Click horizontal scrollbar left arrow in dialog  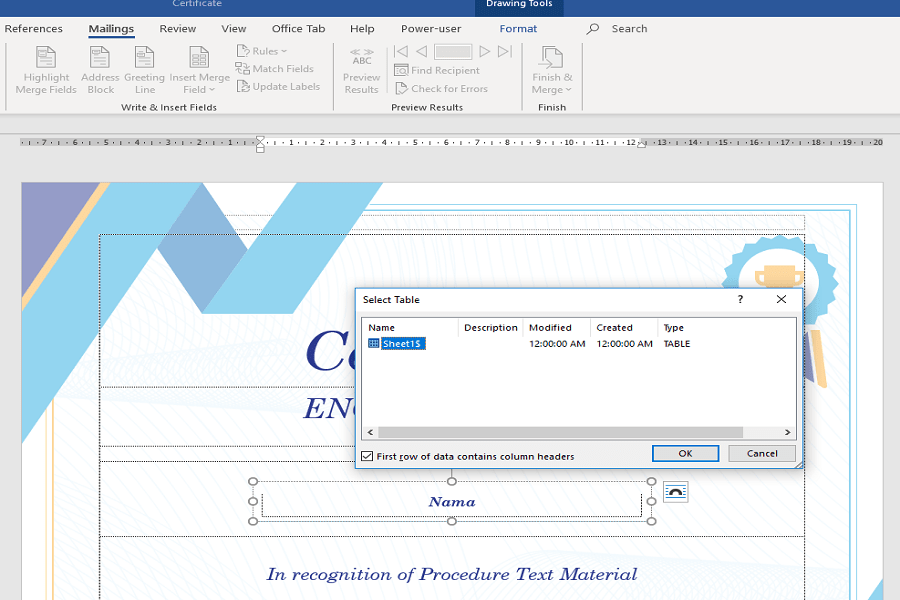coord(370,432)
